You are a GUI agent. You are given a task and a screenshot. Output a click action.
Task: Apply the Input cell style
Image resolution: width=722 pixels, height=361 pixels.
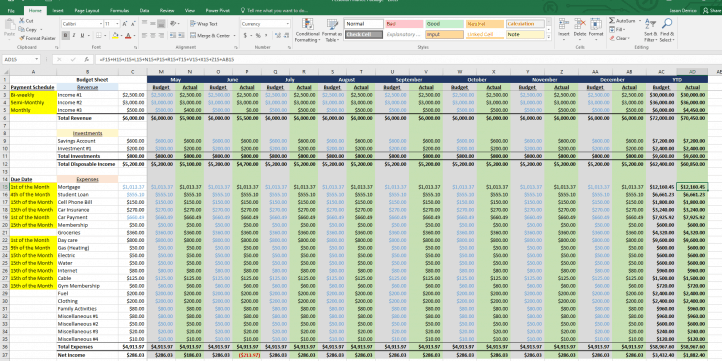click(x=444, y=34)
